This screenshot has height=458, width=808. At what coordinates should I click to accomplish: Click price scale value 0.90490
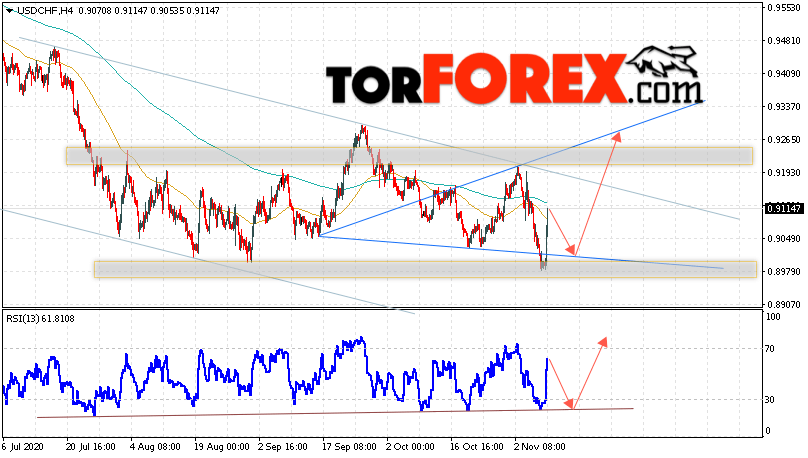(x=784, y=239)
